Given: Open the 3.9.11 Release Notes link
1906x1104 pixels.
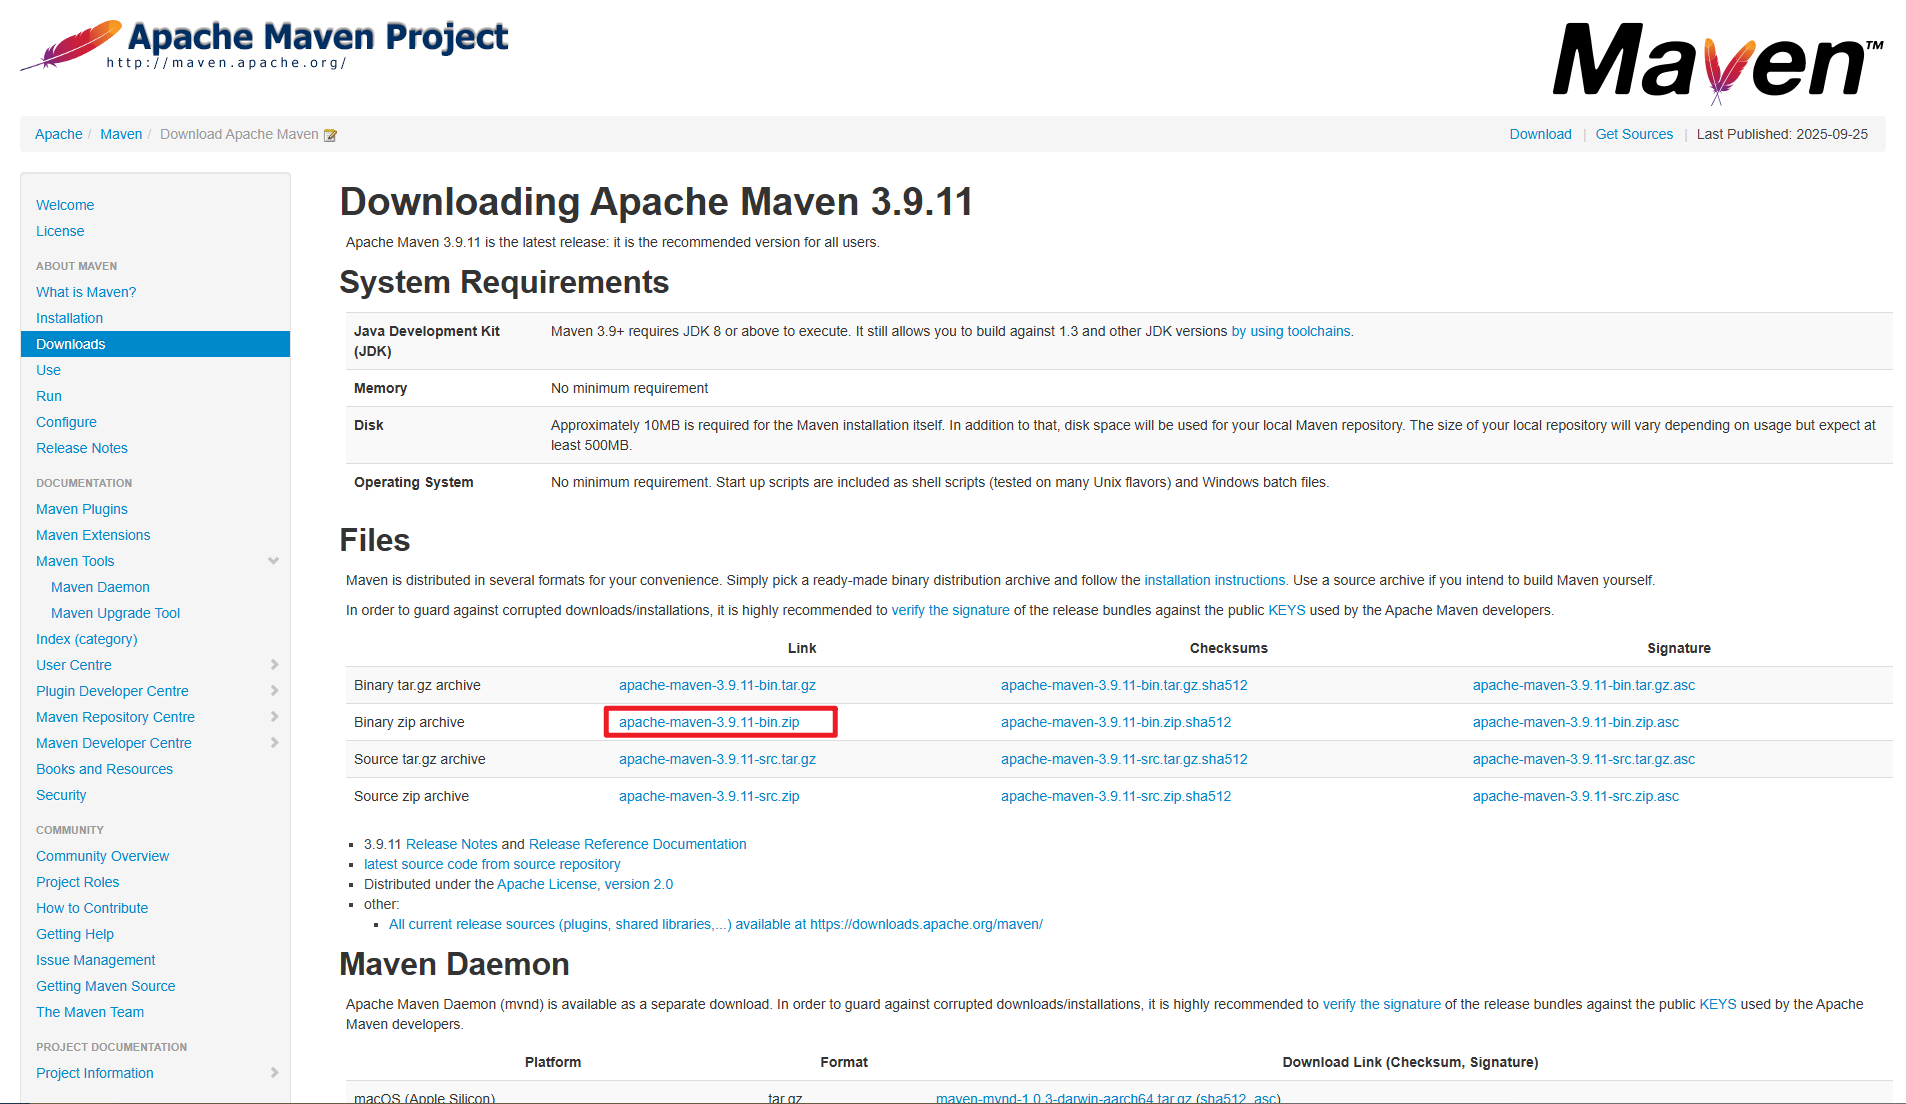Looking at the screenshot, I should (451, 843).
